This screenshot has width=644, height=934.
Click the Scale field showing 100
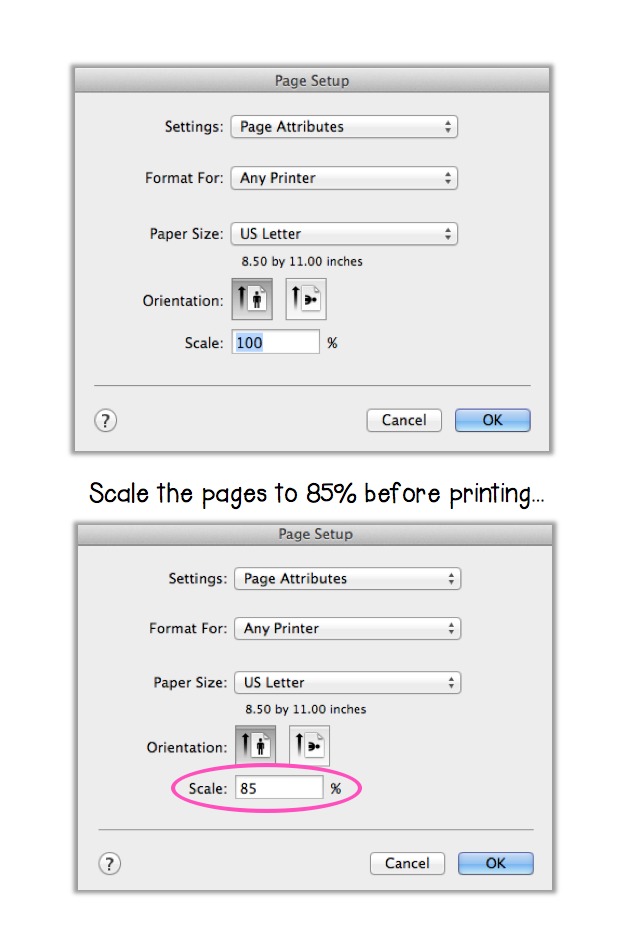click(276, 342)
